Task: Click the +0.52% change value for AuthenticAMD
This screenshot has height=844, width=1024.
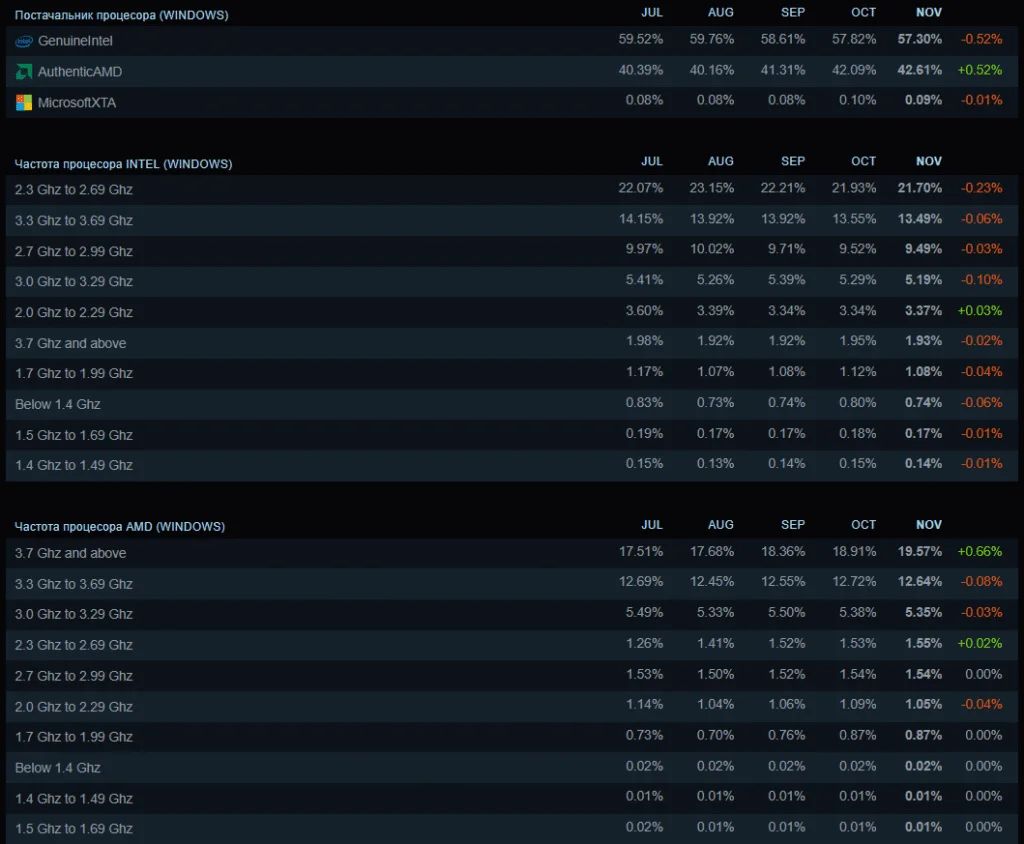Action: click(x=981, y=71)
